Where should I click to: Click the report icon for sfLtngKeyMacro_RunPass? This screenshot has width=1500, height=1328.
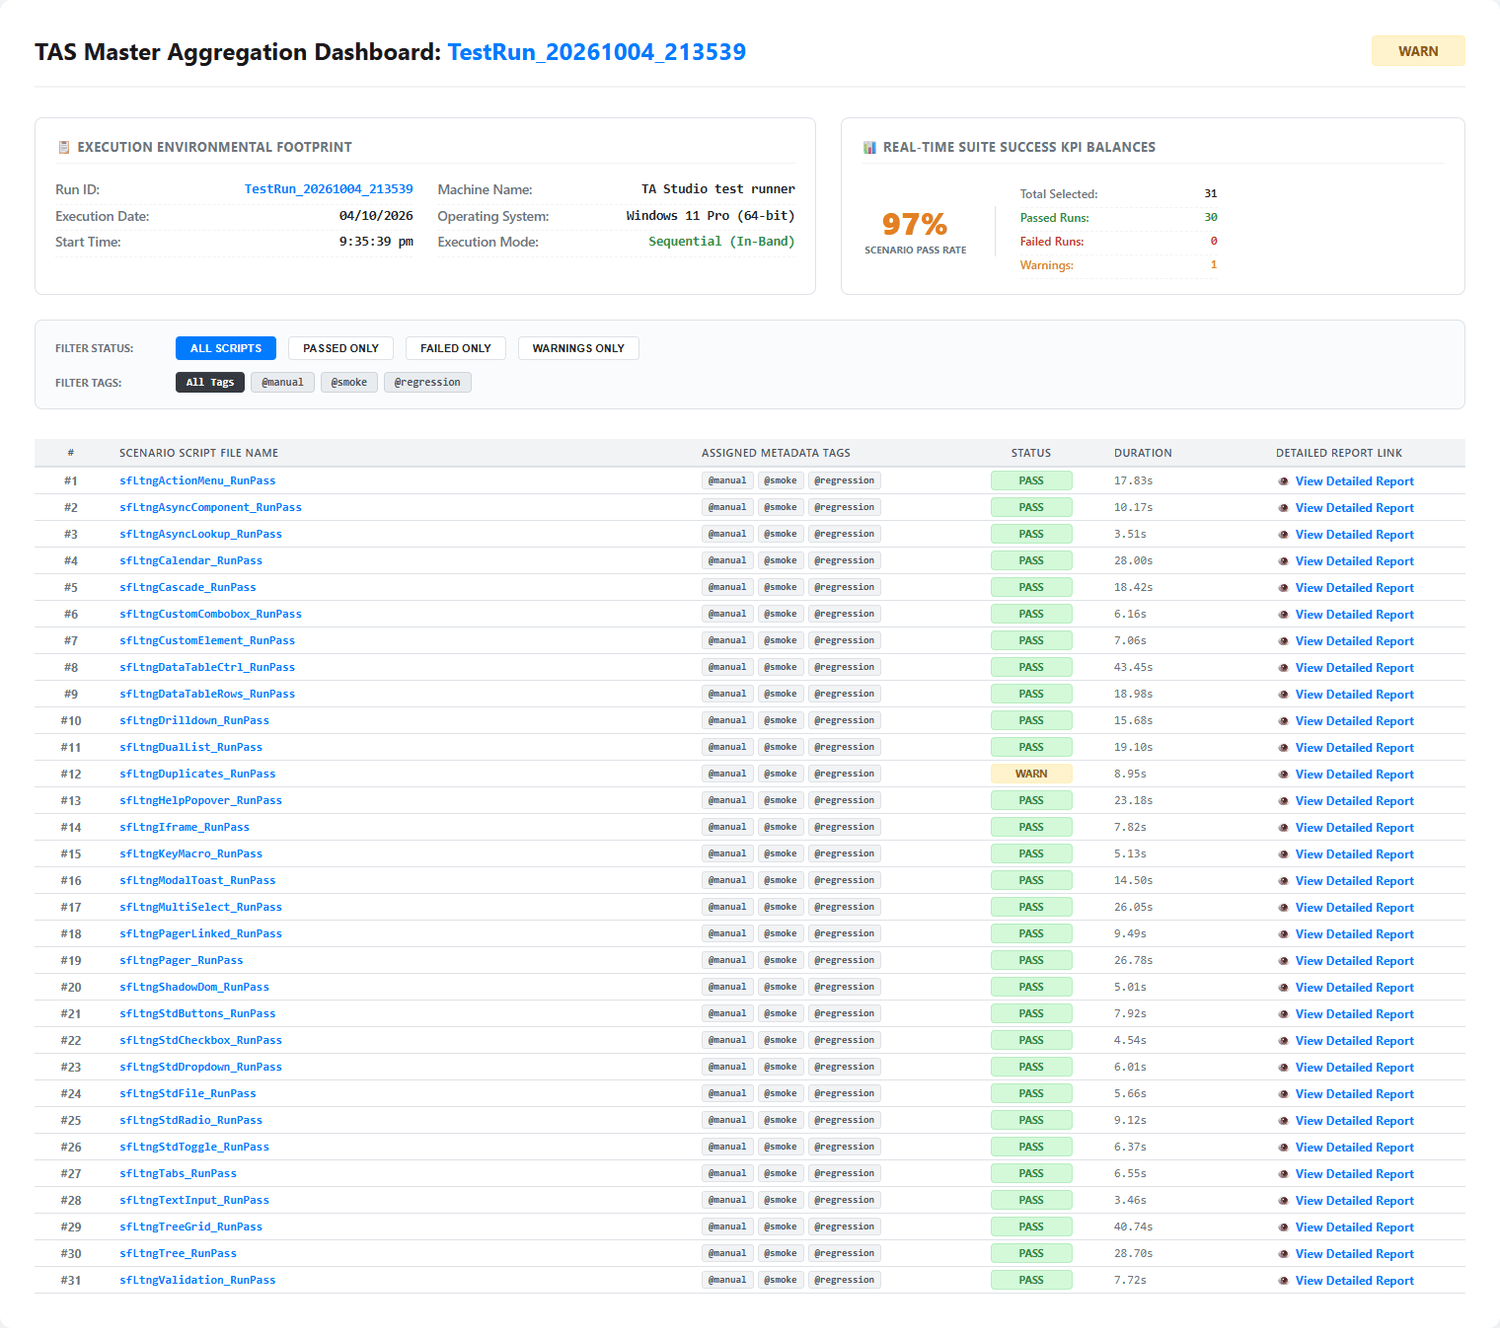tap(1284, 855)
